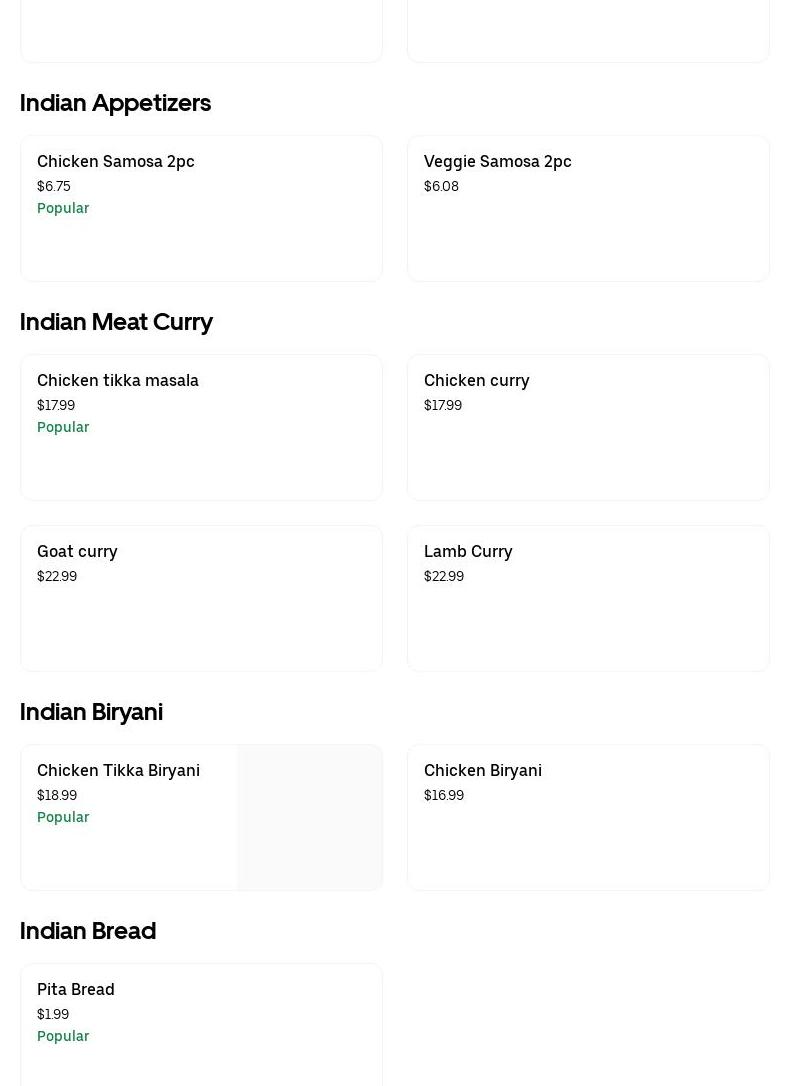The image size is (804, 1086).
Task: Click the Popular tag under Chicken Samosa
Action: 63,208
